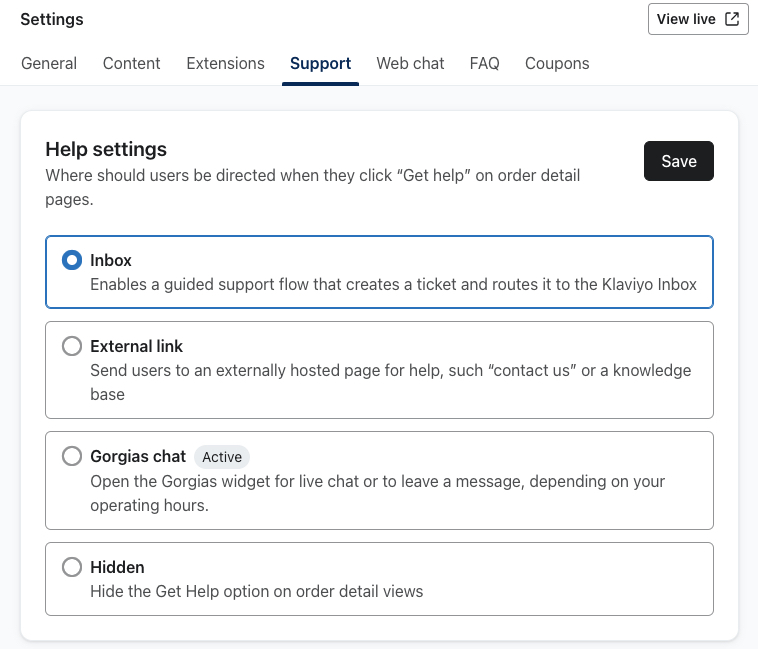Click the Gorgias chat description text

click(x=378, y=493)
